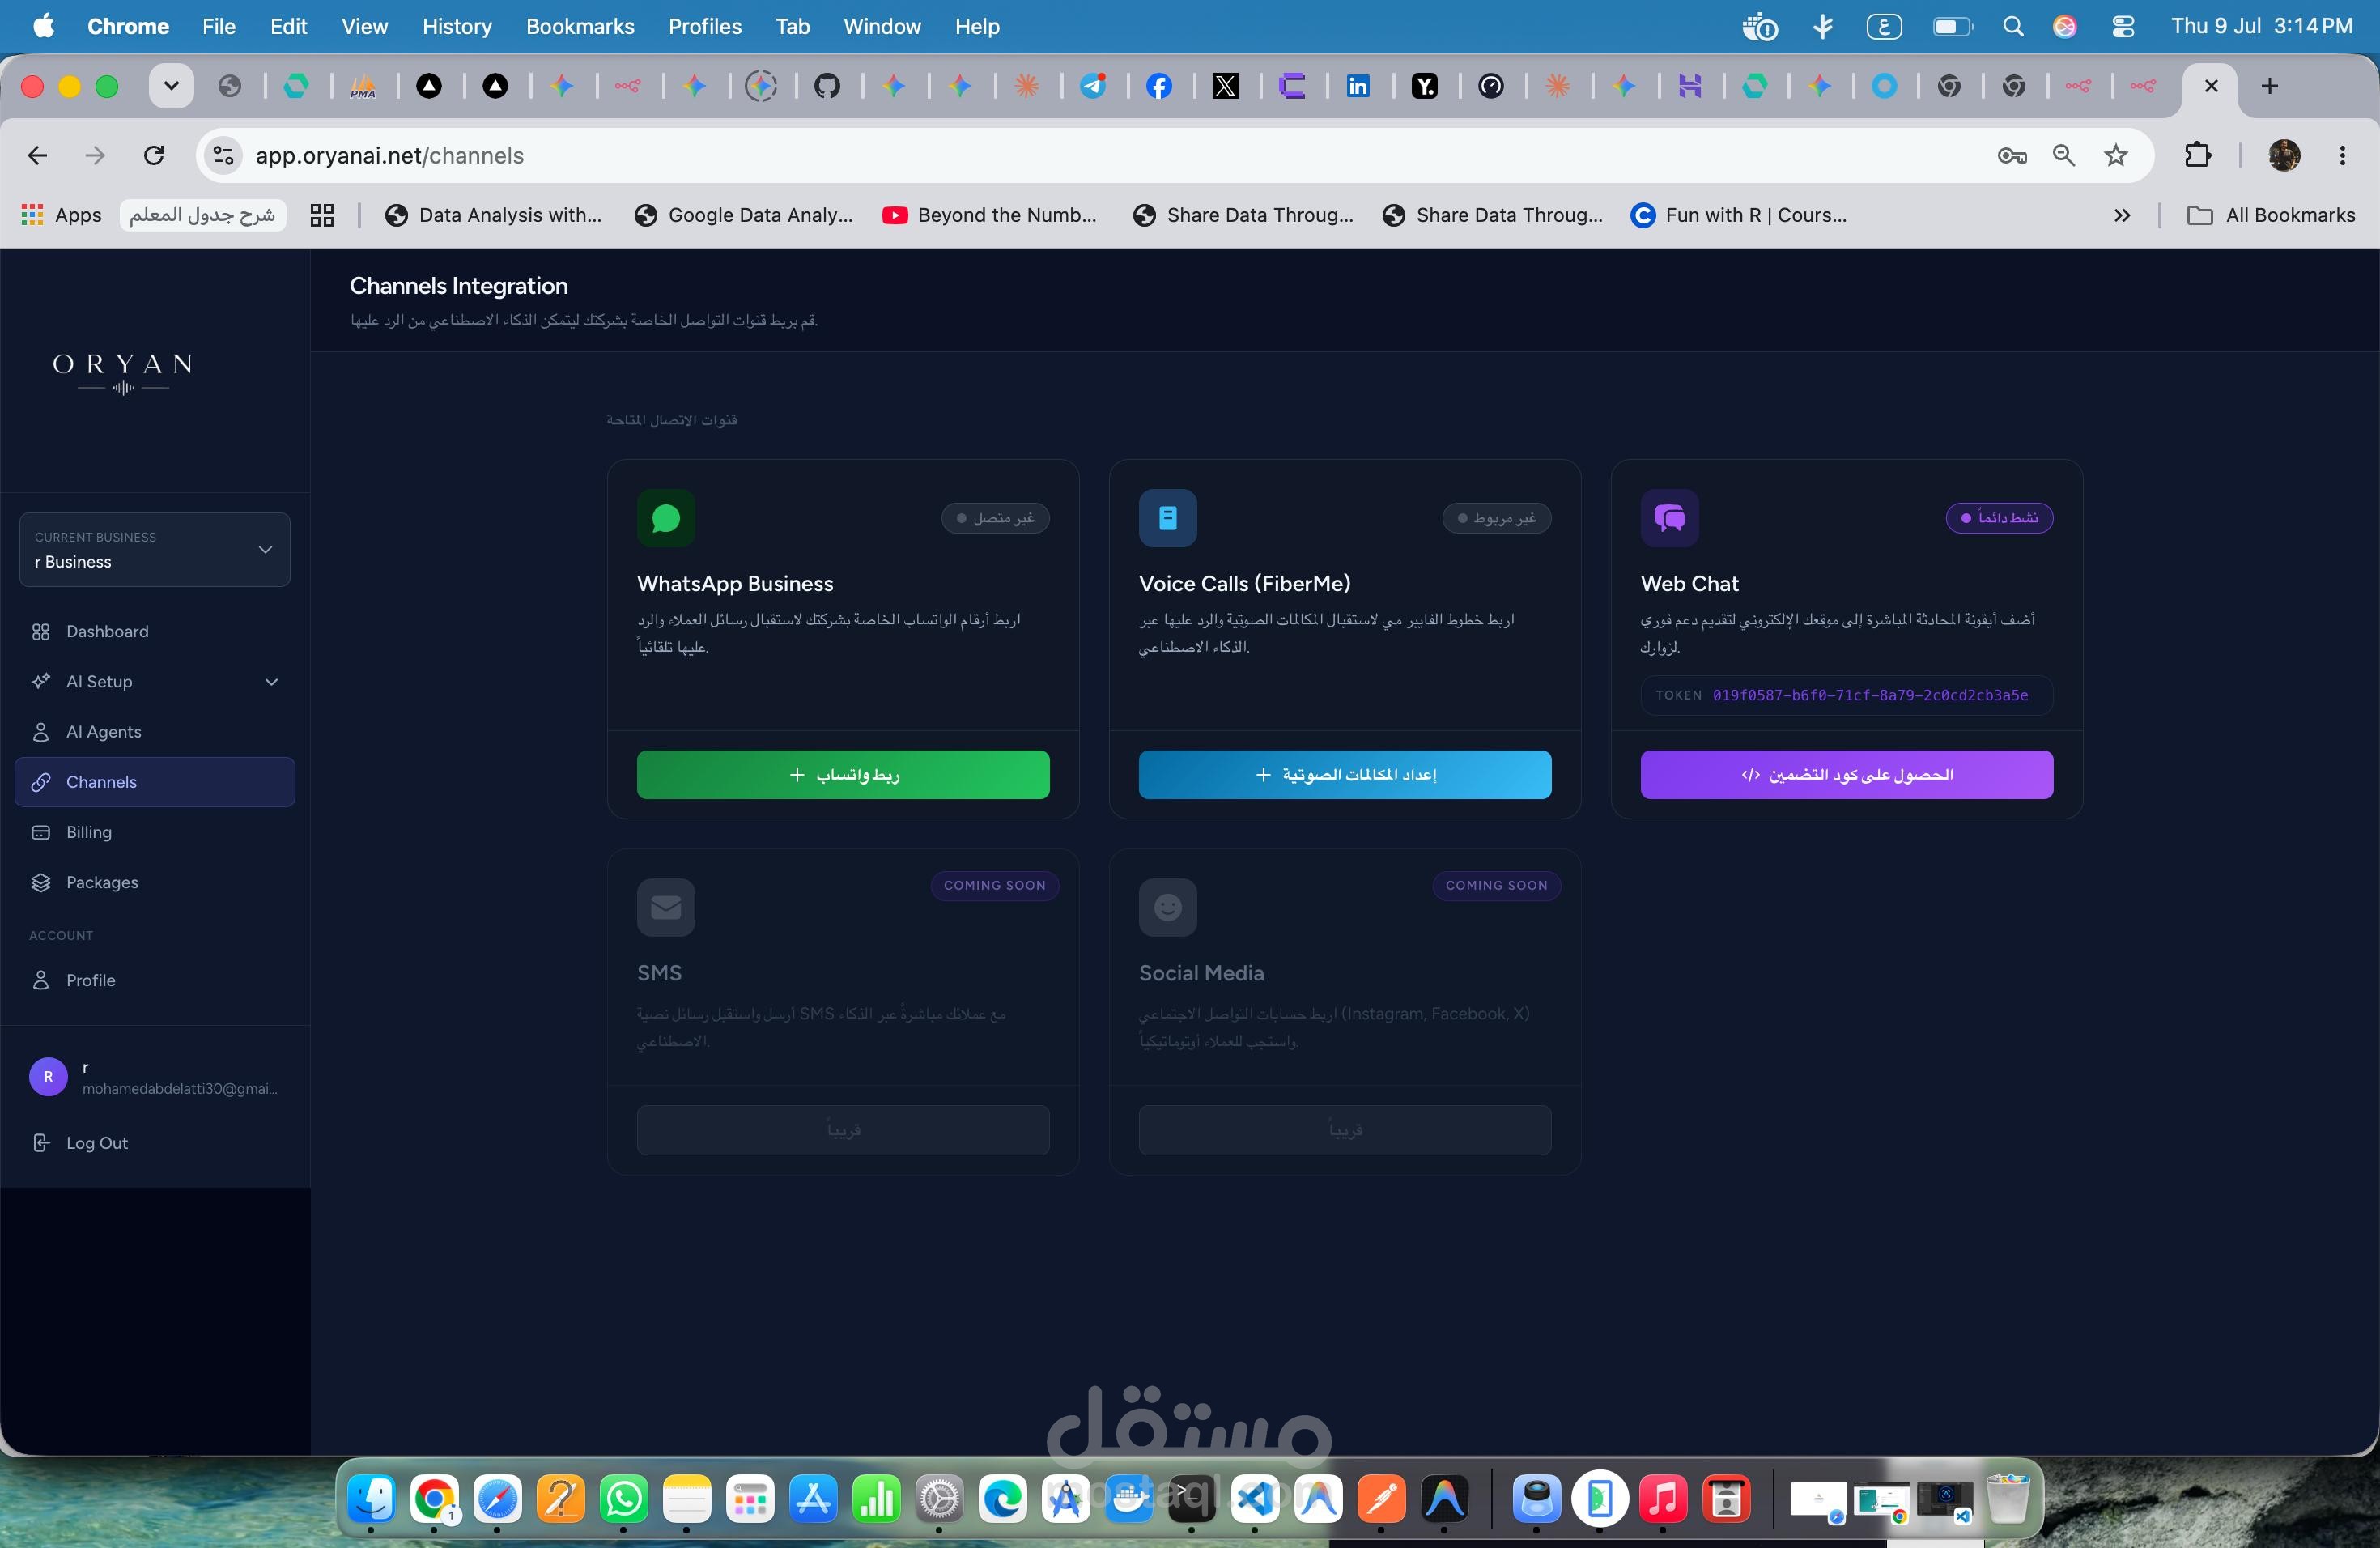Open the Apps bookmark shortcut
This screenshot has height=1548, width=2380.
[62, 215]
